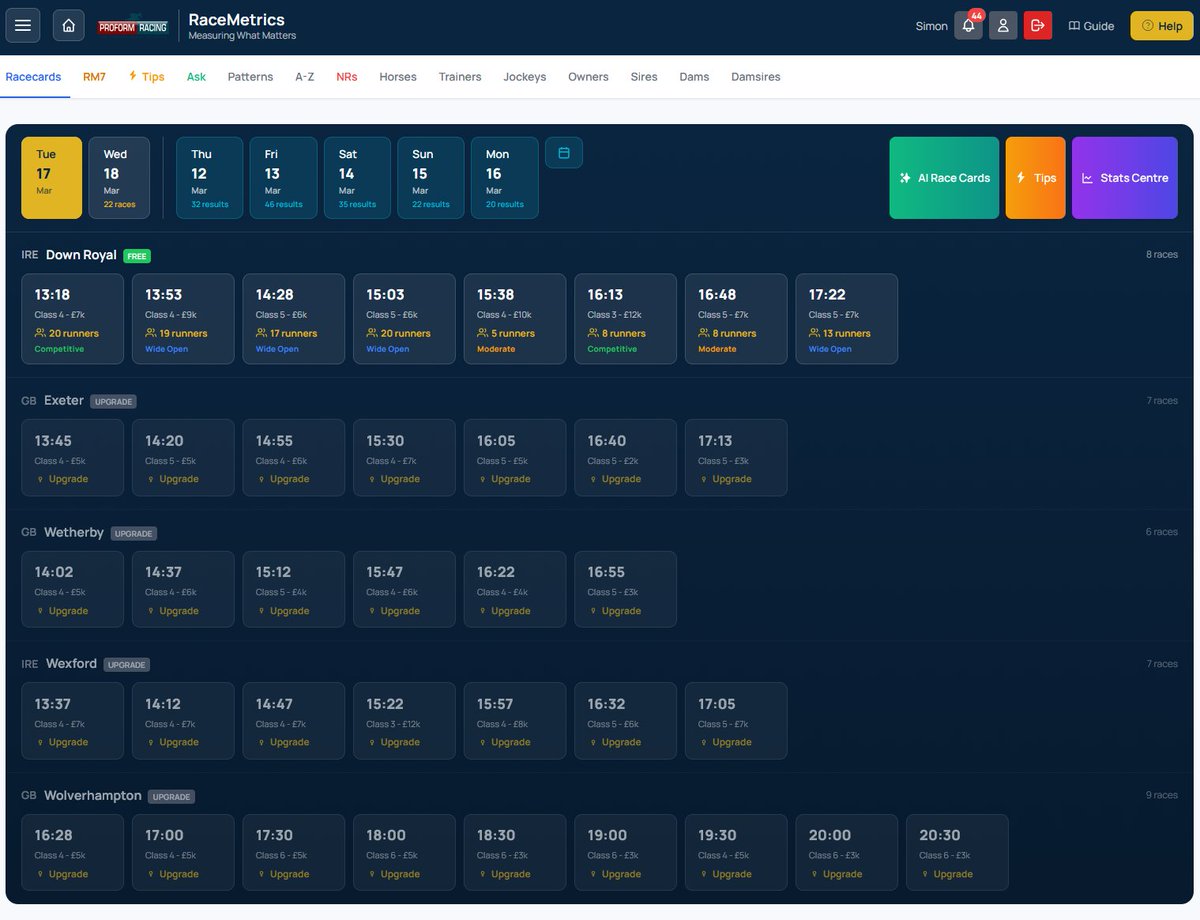Screen dimensions: 1200x920
Task: Go to the Owners tab
Action: (x=588, y=77)
